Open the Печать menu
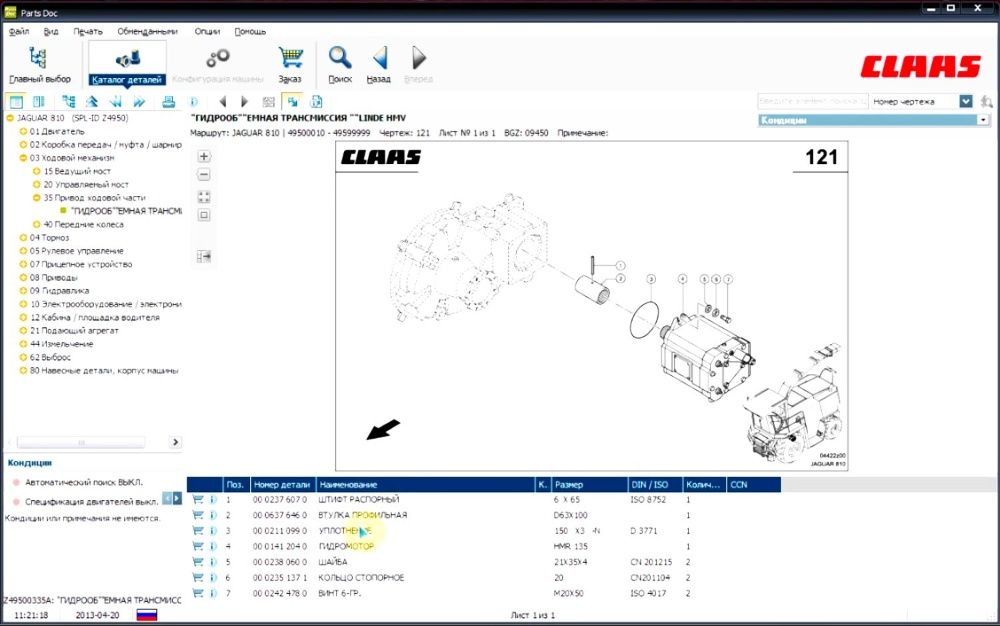This screenshot has height=626, width=1000. click(x=87, y=31)
